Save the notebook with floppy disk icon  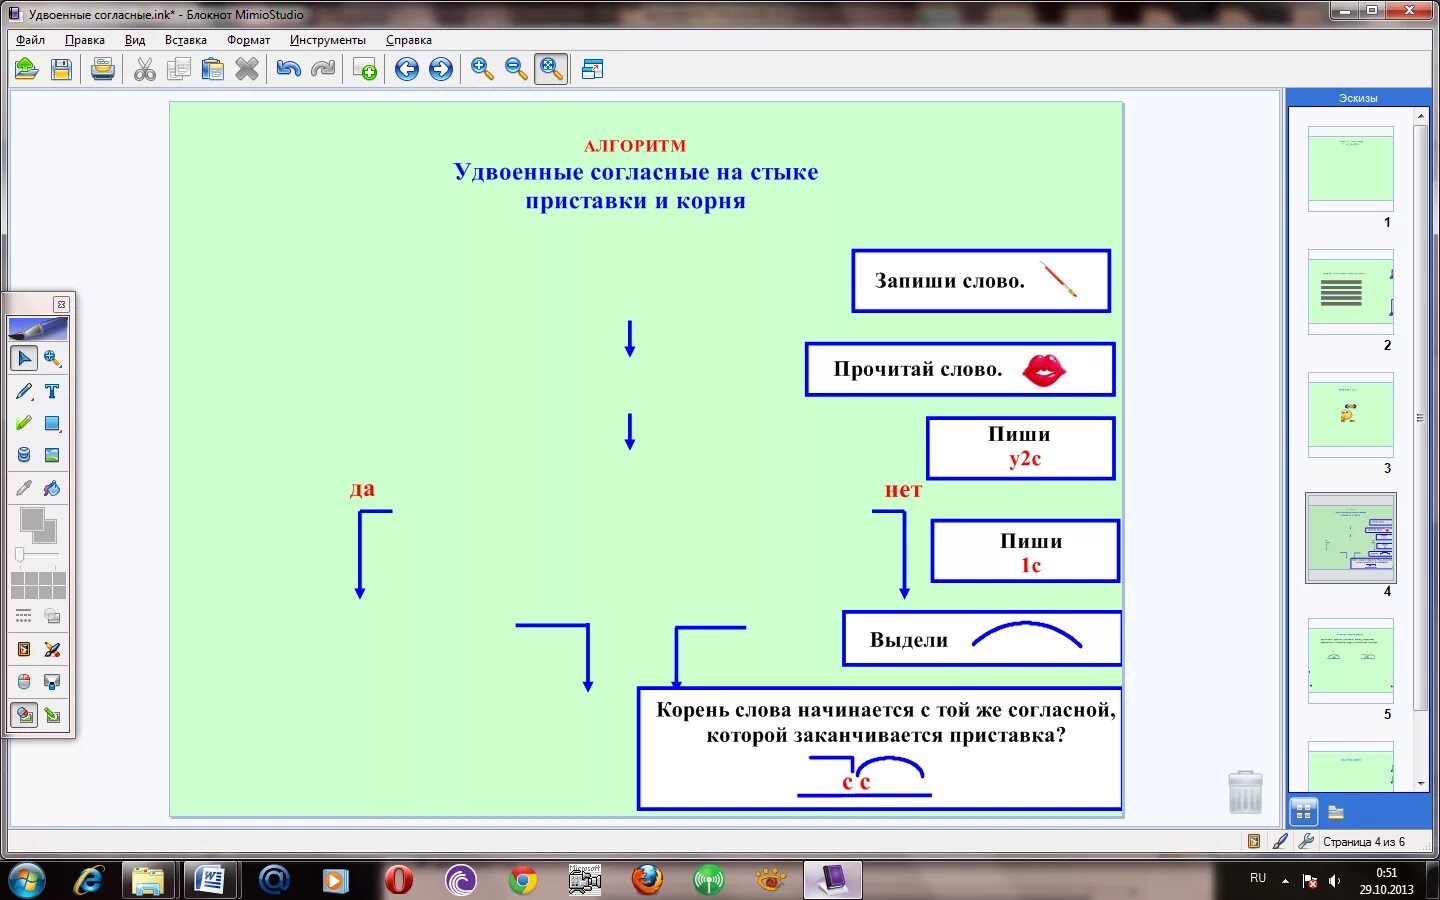click(61, 69)
